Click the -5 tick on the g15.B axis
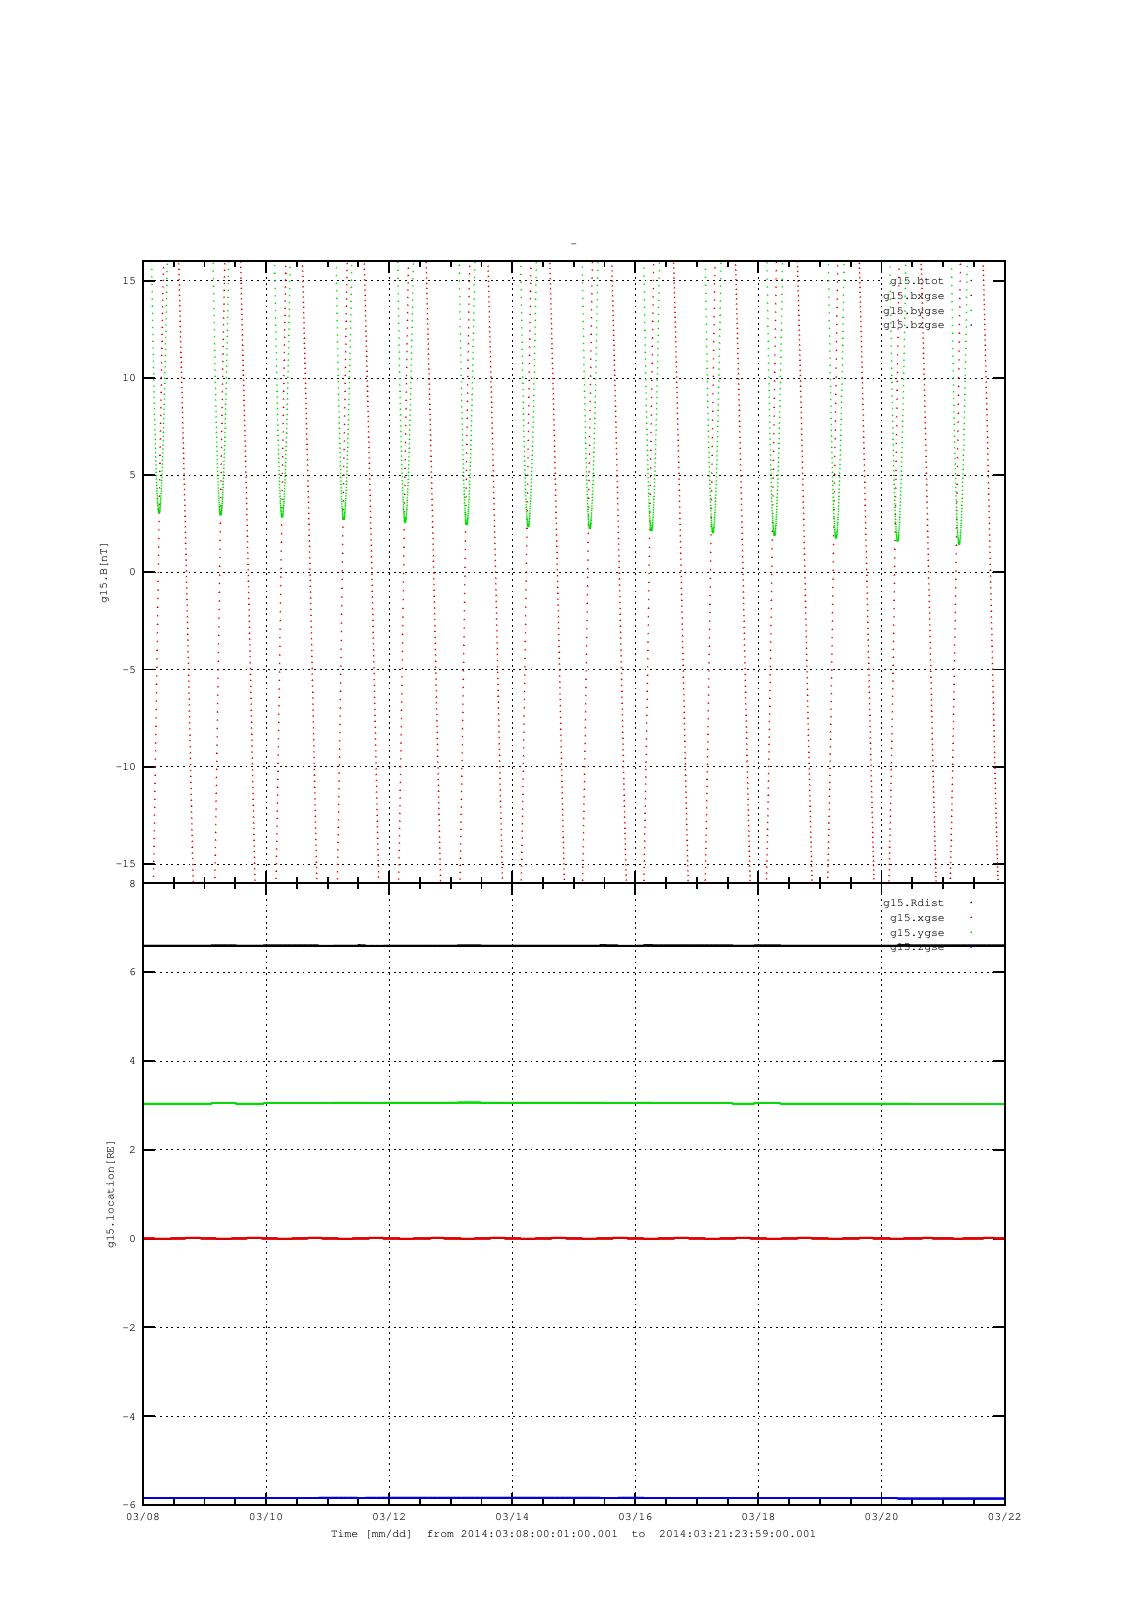 click(x=129, y=670)
